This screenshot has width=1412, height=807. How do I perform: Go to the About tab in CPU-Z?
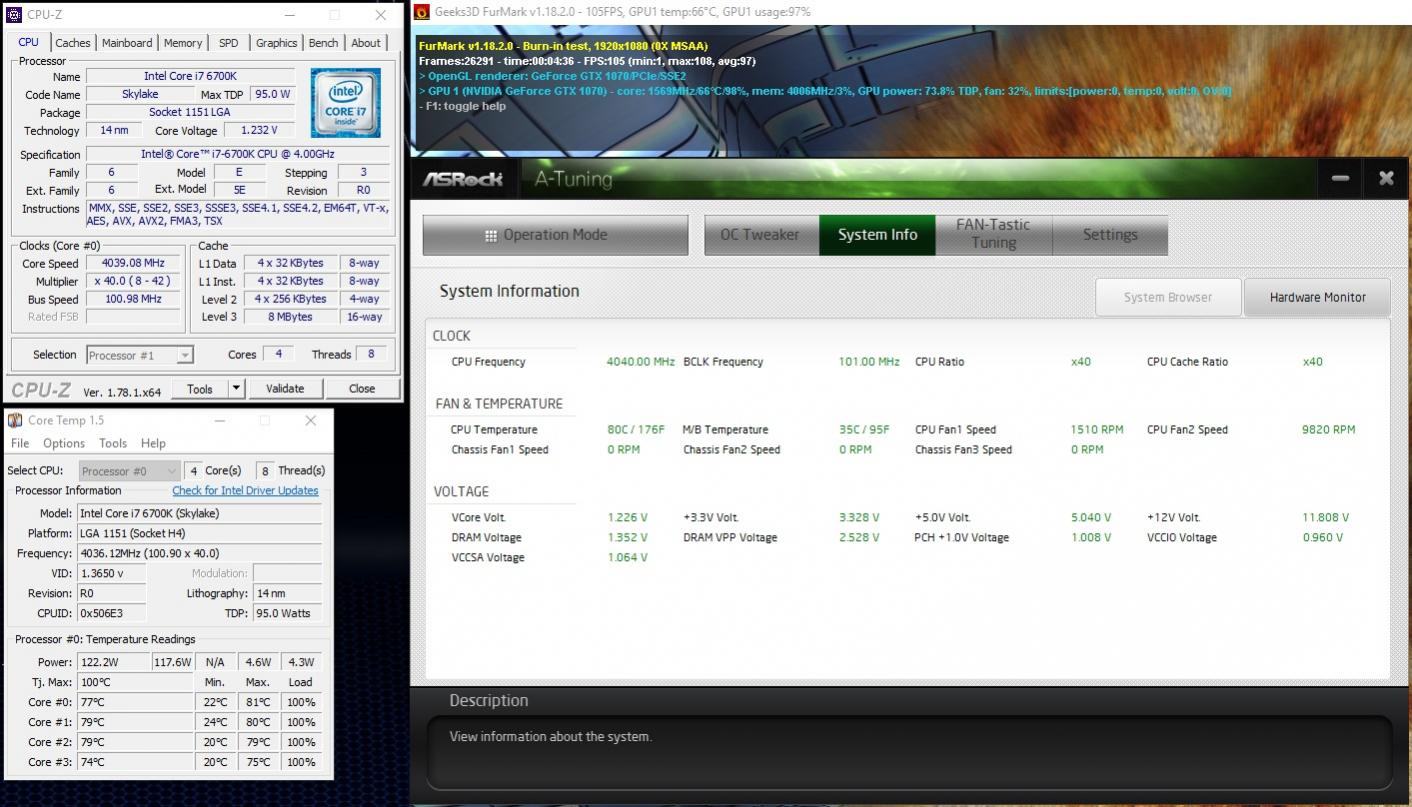366,43
